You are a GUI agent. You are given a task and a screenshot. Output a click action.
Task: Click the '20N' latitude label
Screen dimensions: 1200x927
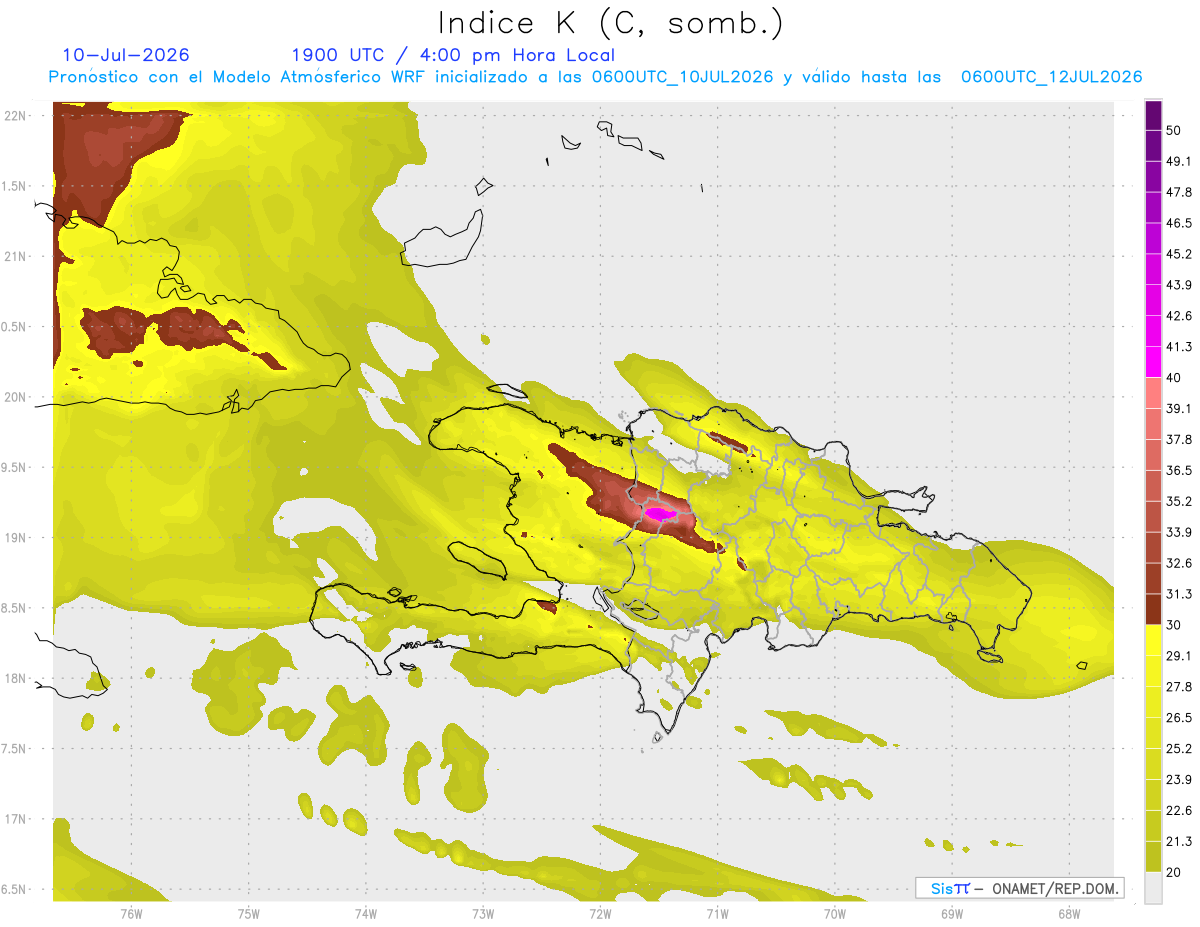point(16,397)
